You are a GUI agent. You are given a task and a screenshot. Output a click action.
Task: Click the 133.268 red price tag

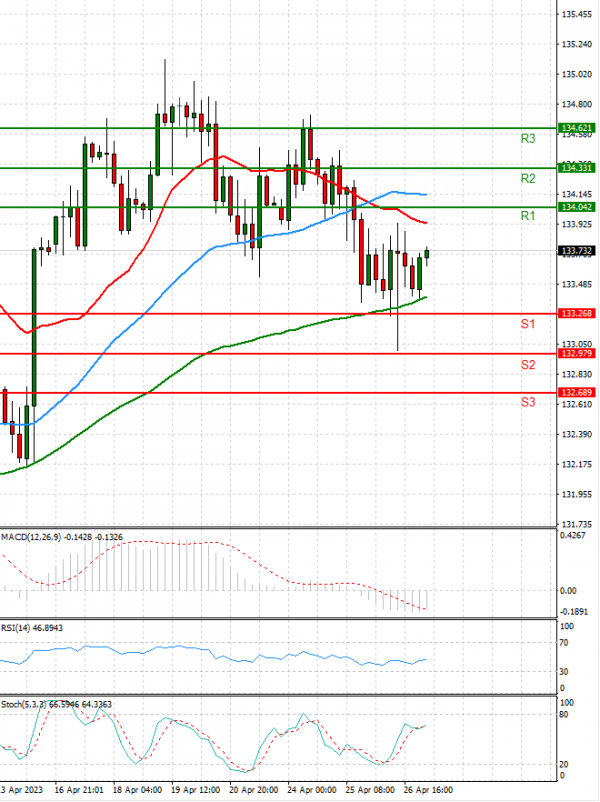pos(575,314)
